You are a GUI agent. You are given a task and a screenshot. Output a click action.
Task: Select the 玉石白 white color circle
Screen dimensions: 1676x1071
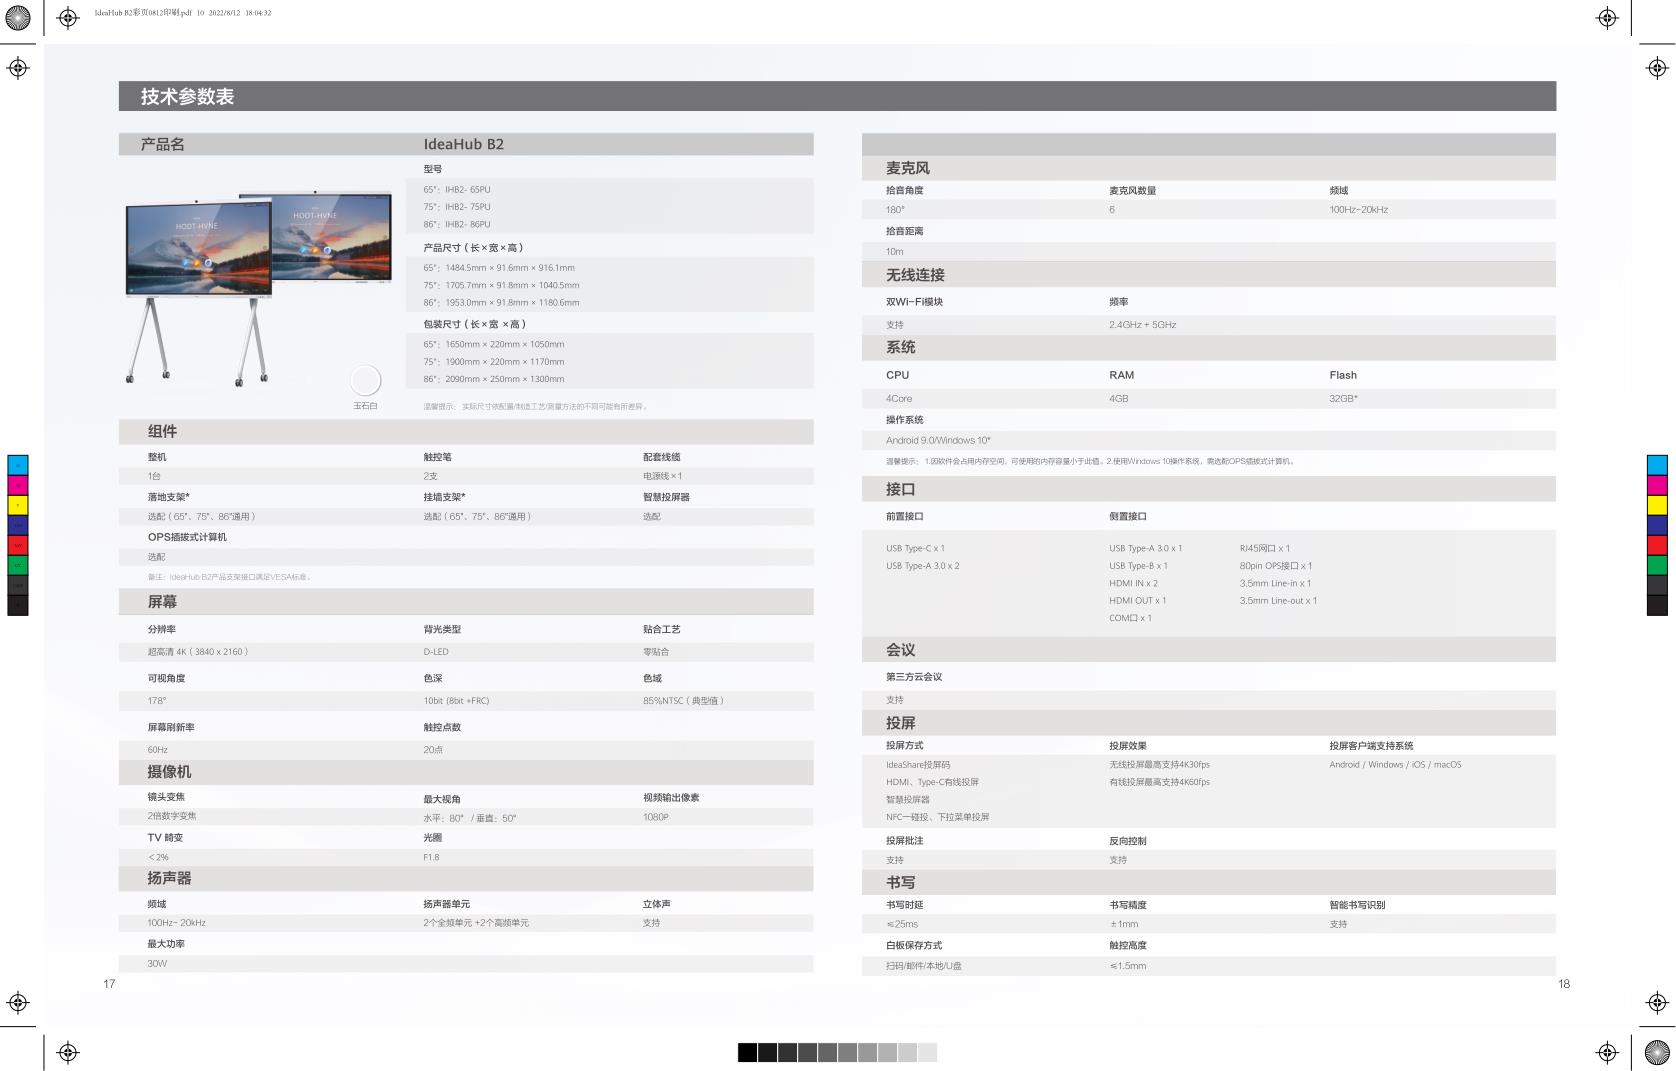point(366,380)
